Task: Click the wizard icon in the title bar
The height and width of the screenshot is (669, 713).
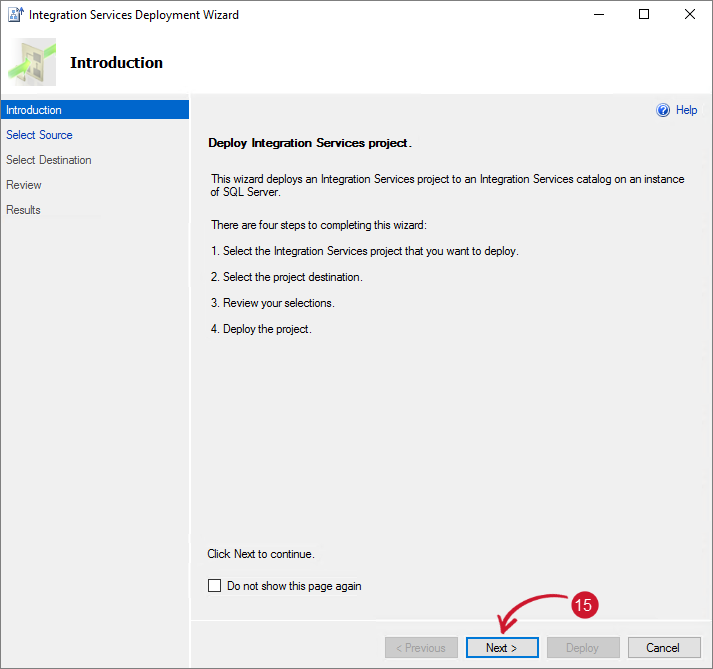Action: click(15, 15)
